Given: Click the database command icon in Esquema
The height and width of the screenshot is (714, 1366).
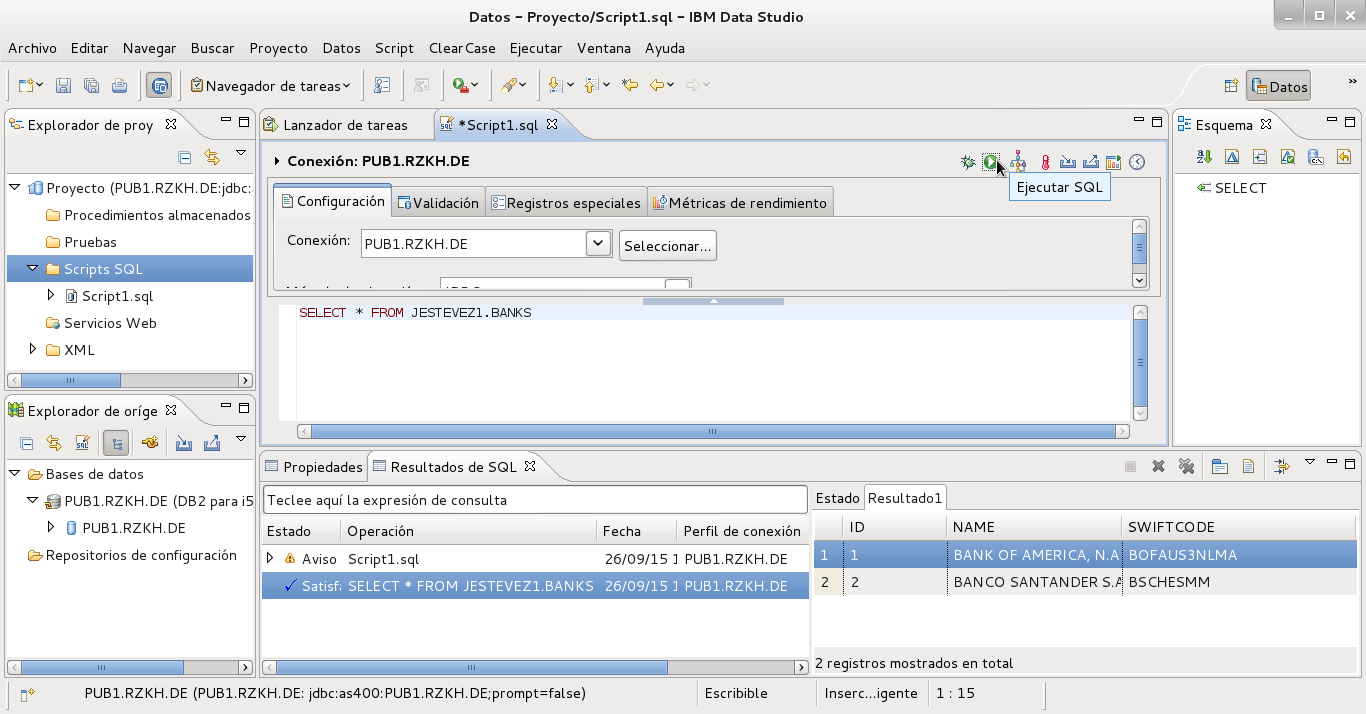Looking at the screenshot, I should pyautogui.click(x=1316, y=156).
